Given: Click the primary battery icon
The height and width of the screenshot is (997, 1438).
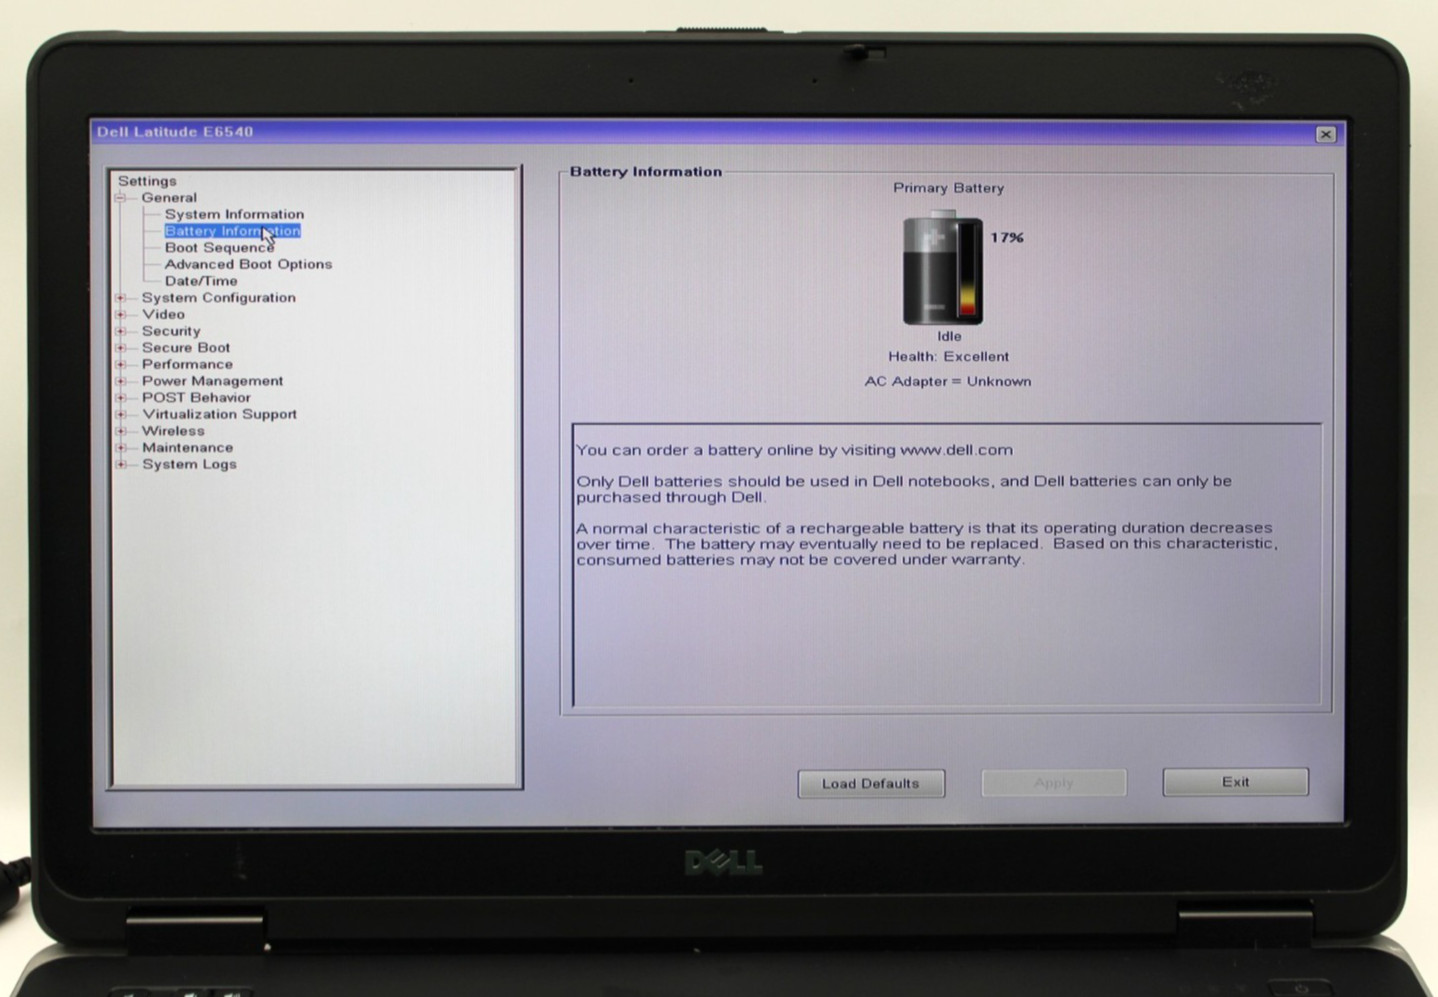Looking at the screenshot, I should click(x=943, y=268).
